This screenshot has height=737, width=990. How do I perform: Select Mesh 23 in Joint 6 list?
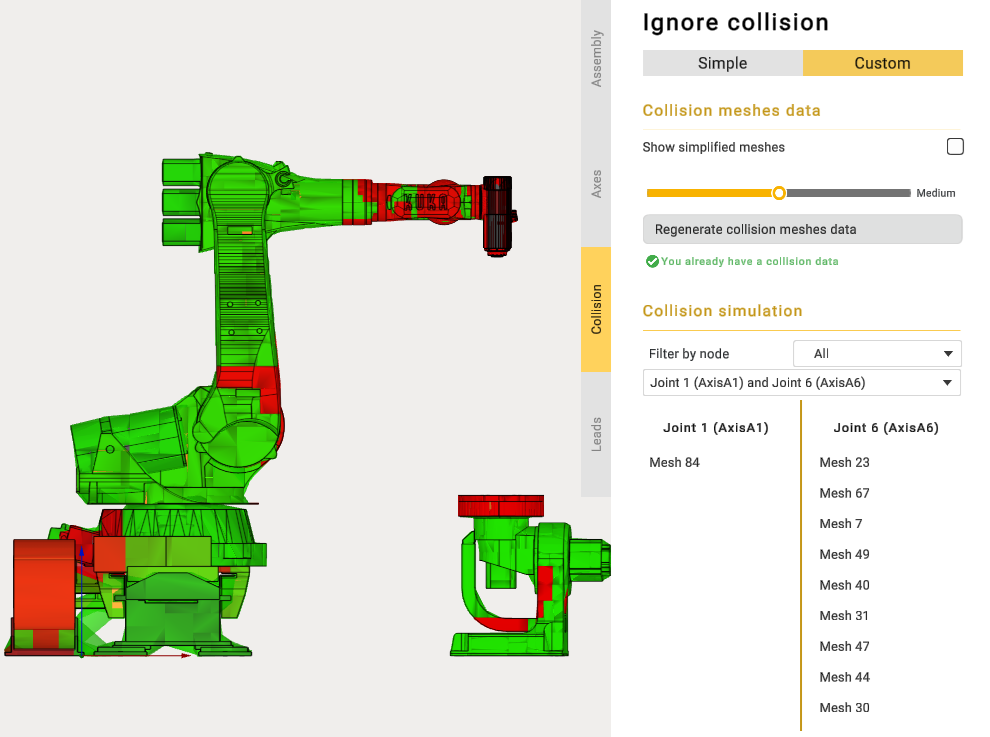pyautogui.click(x=844, y=462)
